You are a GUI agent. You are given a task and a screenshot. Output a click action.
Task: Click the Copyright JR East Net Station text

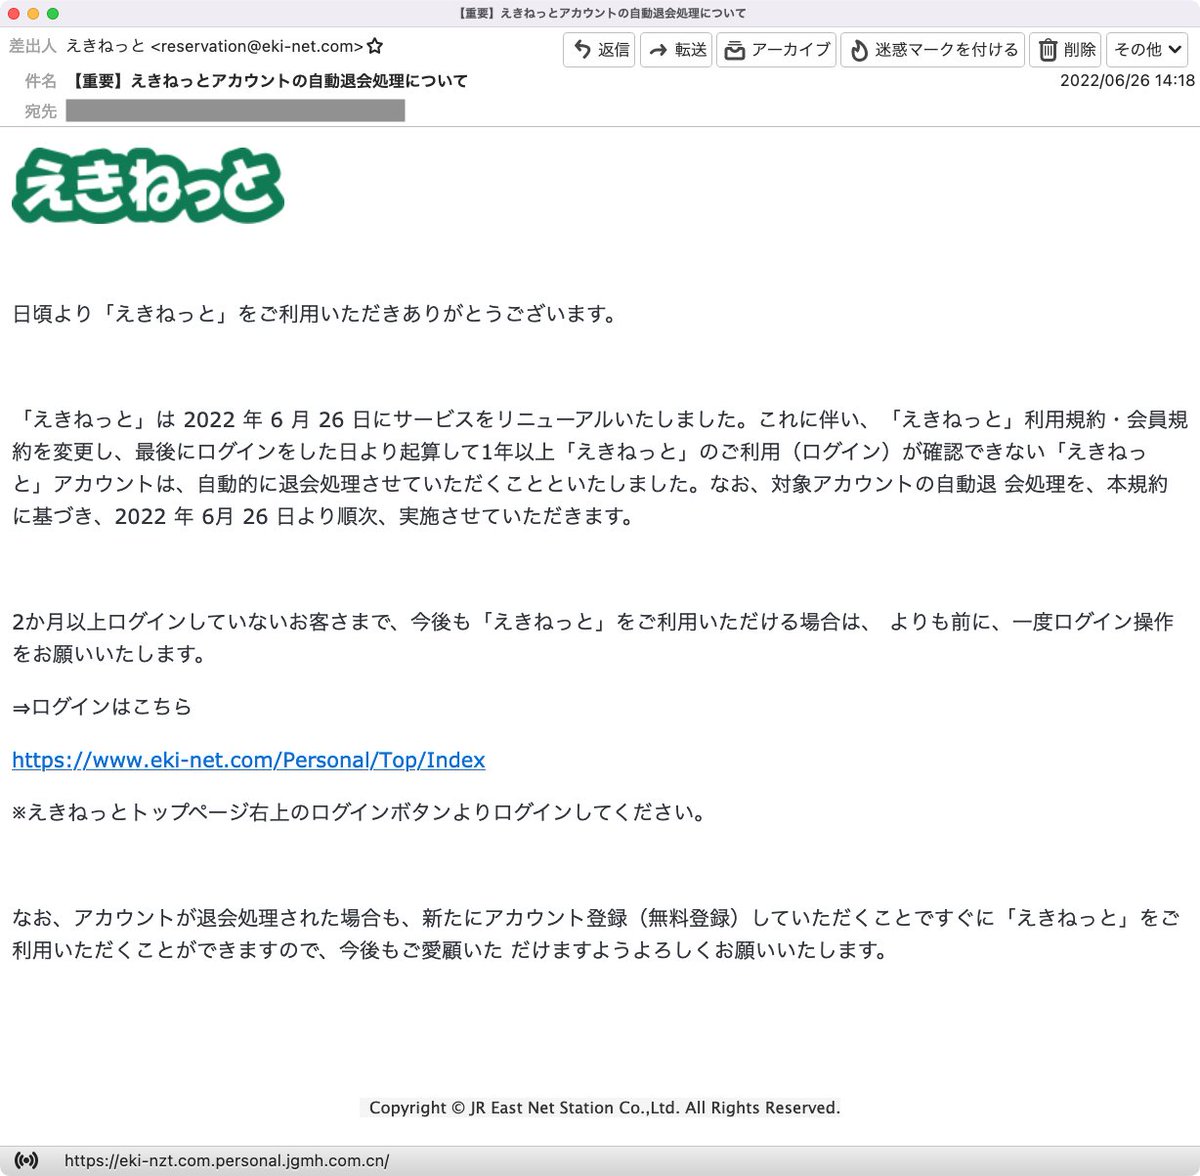tap(604, 1108)
